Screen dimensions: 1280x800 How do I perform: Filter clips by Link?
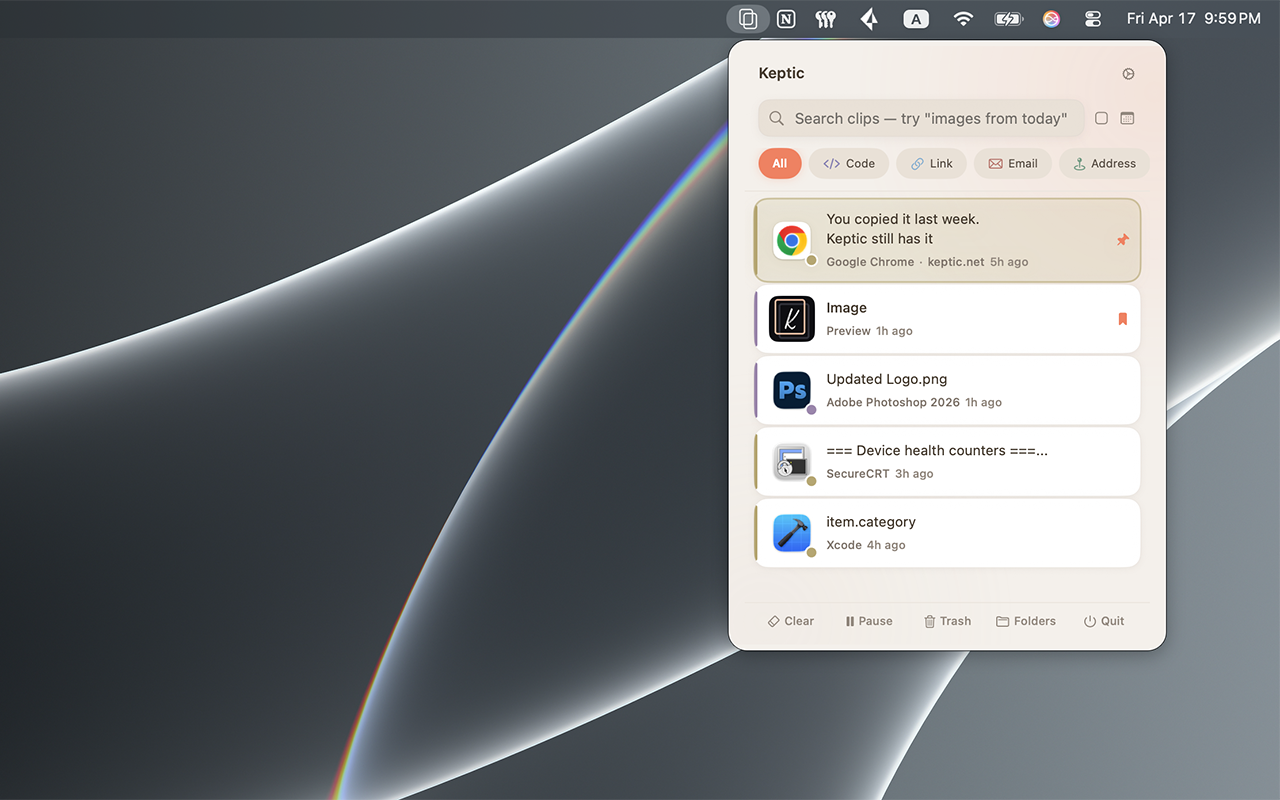point(931,164)
